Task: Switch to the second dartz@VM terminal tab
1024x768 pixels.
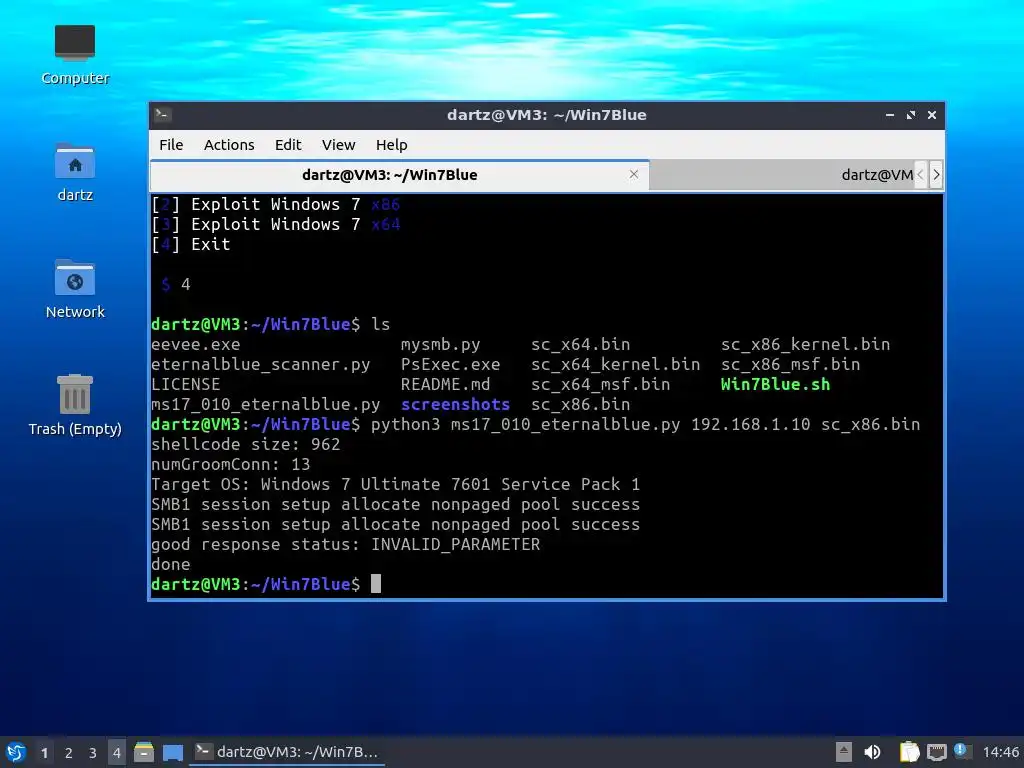Action: pyautogui.click(x=782, y=175)
